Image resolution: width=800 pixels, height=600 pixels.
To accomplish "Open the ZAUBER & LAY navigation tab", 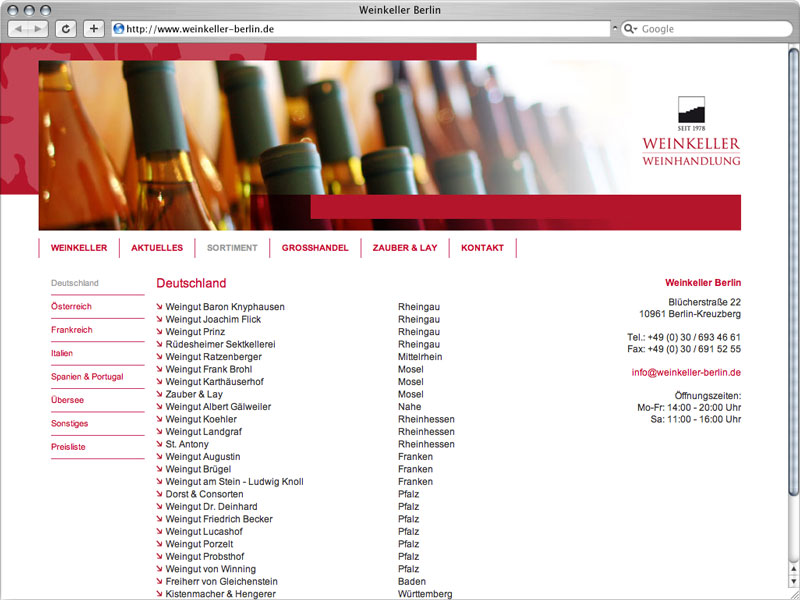I will tap(405, 248).
